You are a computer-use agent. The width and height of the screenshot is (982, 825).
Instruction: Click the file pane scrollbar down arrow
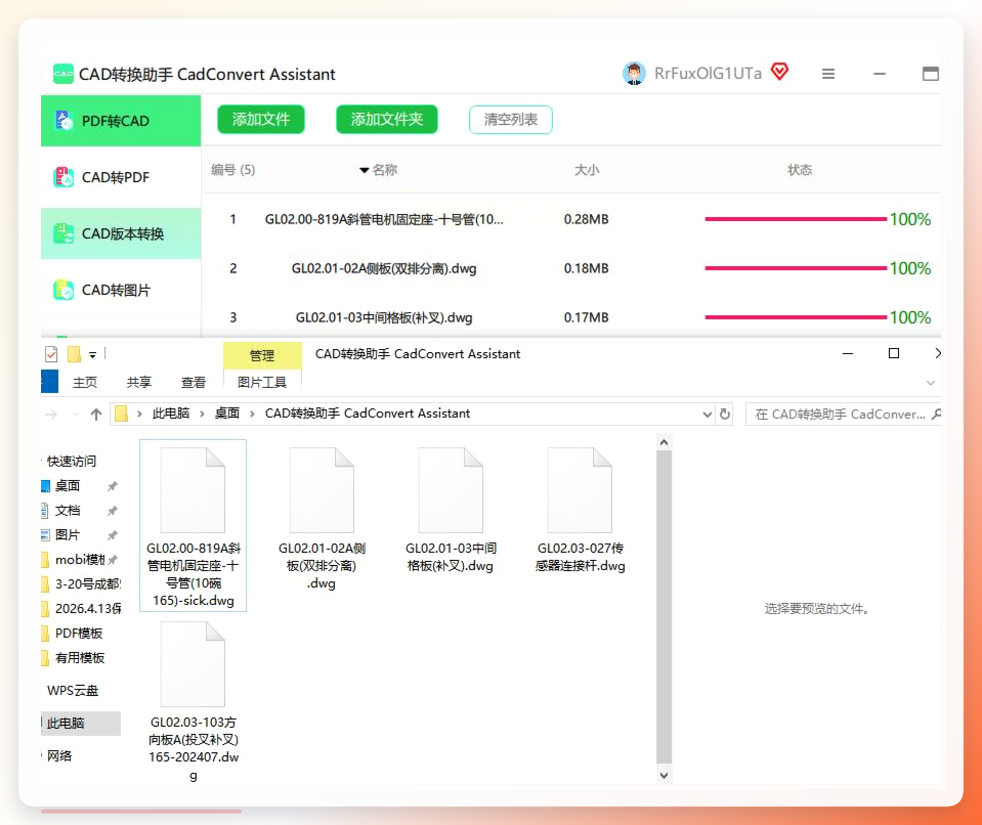click(x=664, y=776)
